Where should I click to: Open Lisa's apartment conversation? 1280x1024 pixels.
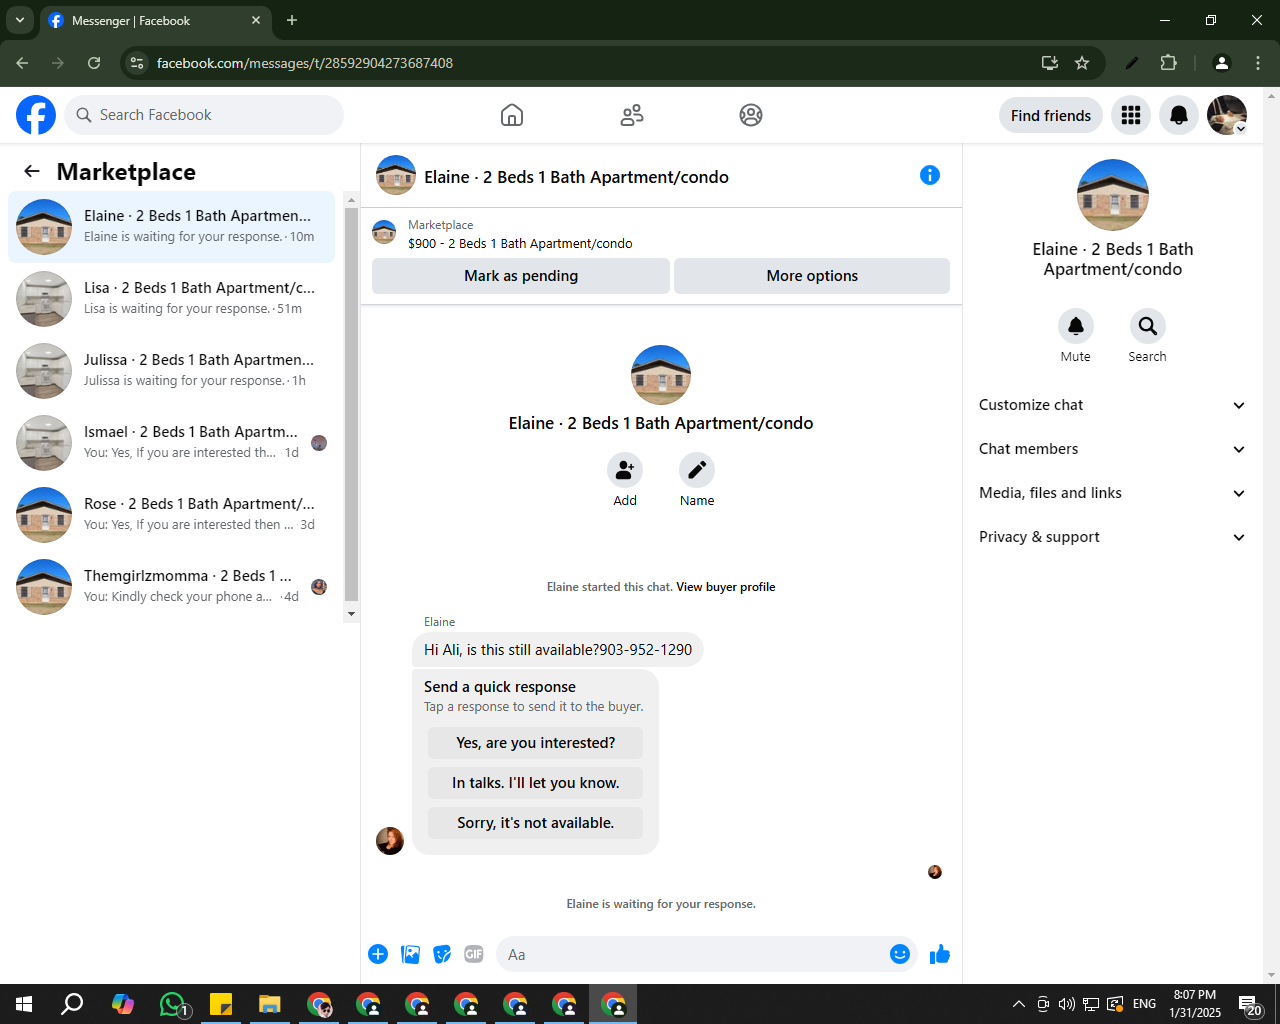tap(171, 299)
